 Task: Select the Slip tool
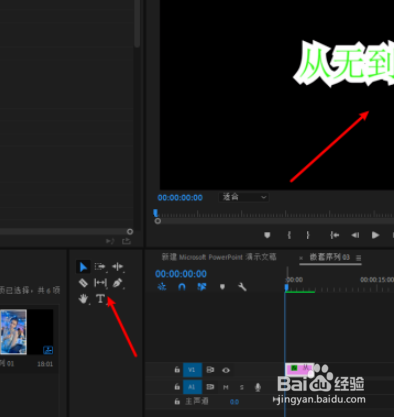pyautogui.click(x=100, y=283)
